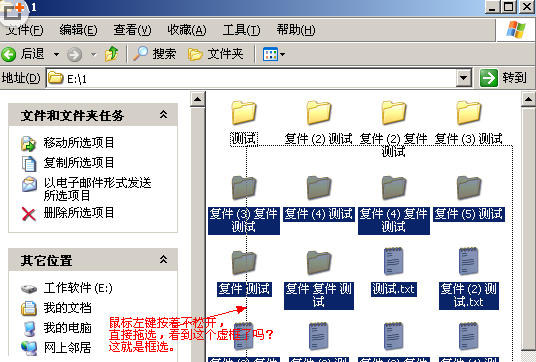Select the 复件 (4) 复件 测试 folder icon

(x=393, y=188)
